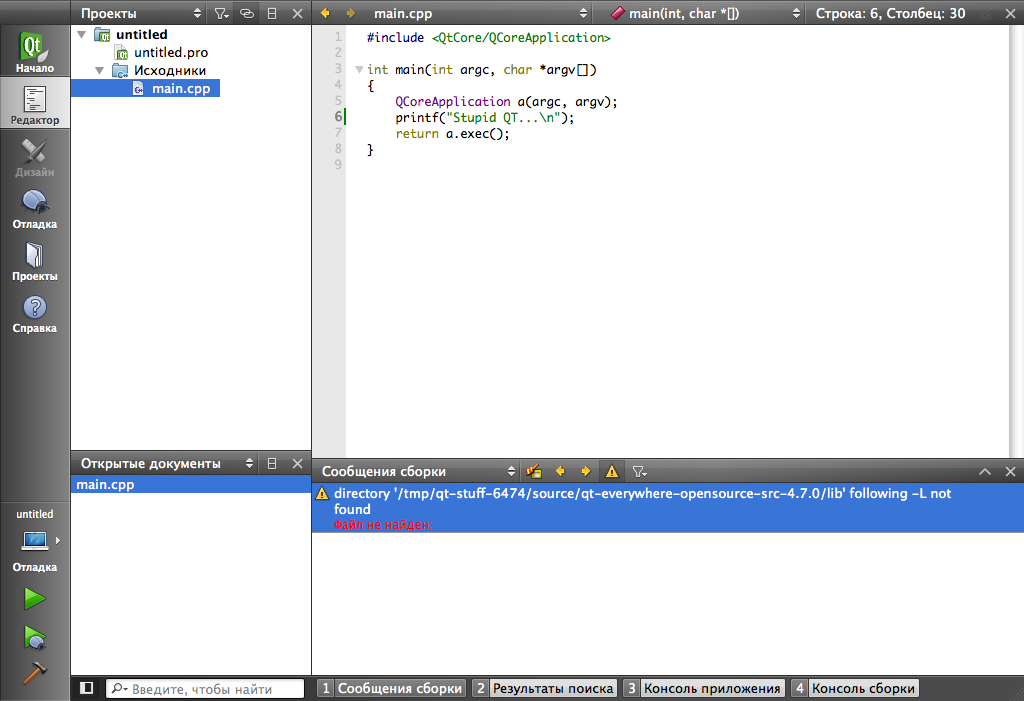Start debugging with the play-and-bug button
Image resolution: width=1024 pixels, height=701 pixels.
35,637
